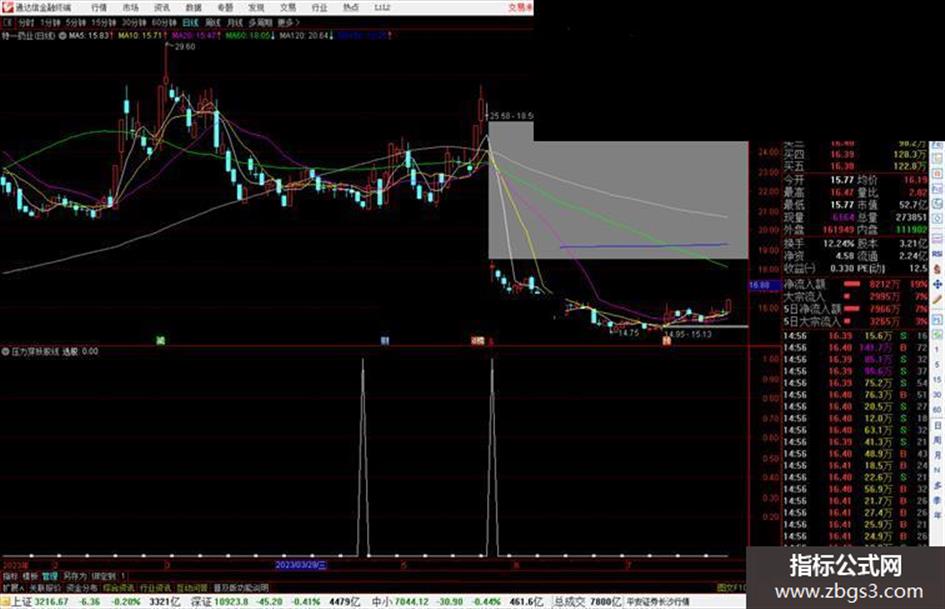Screen dimensions: 945x609
Task: Click the date label 2023/03/29
Action: 300,565
